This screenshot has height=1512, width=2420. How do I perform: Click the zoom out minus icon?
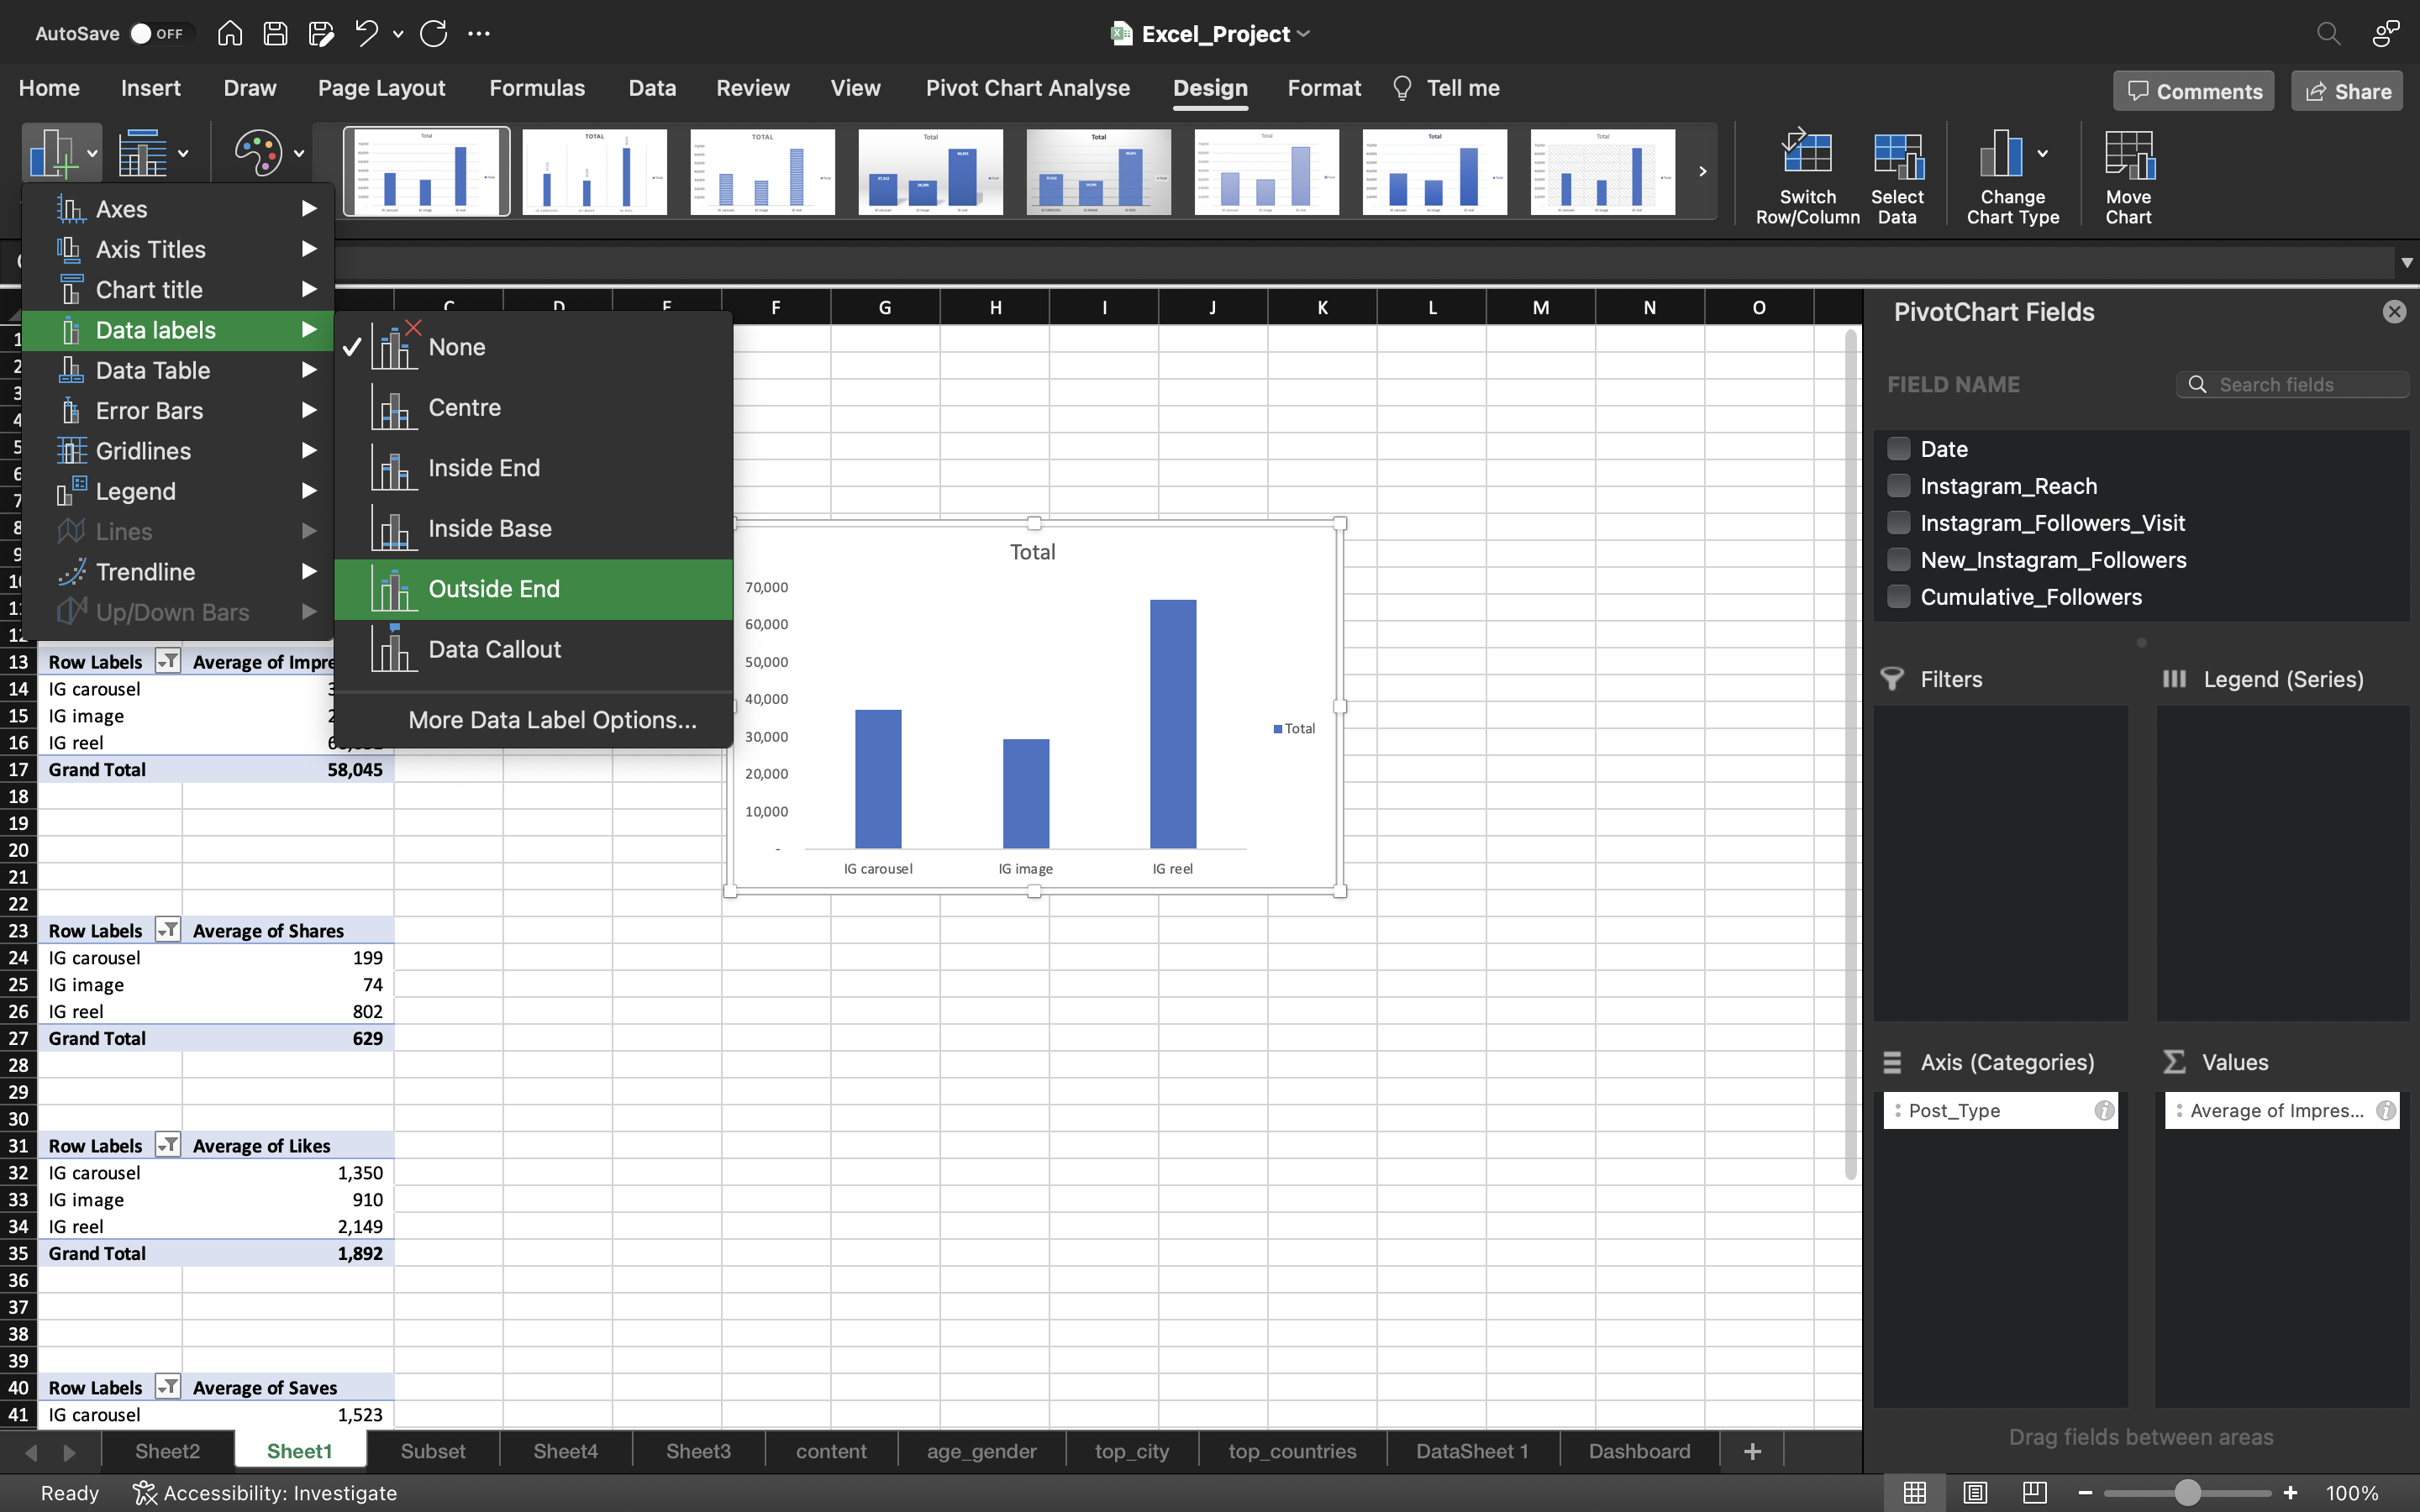[x=2084, y=1492]
